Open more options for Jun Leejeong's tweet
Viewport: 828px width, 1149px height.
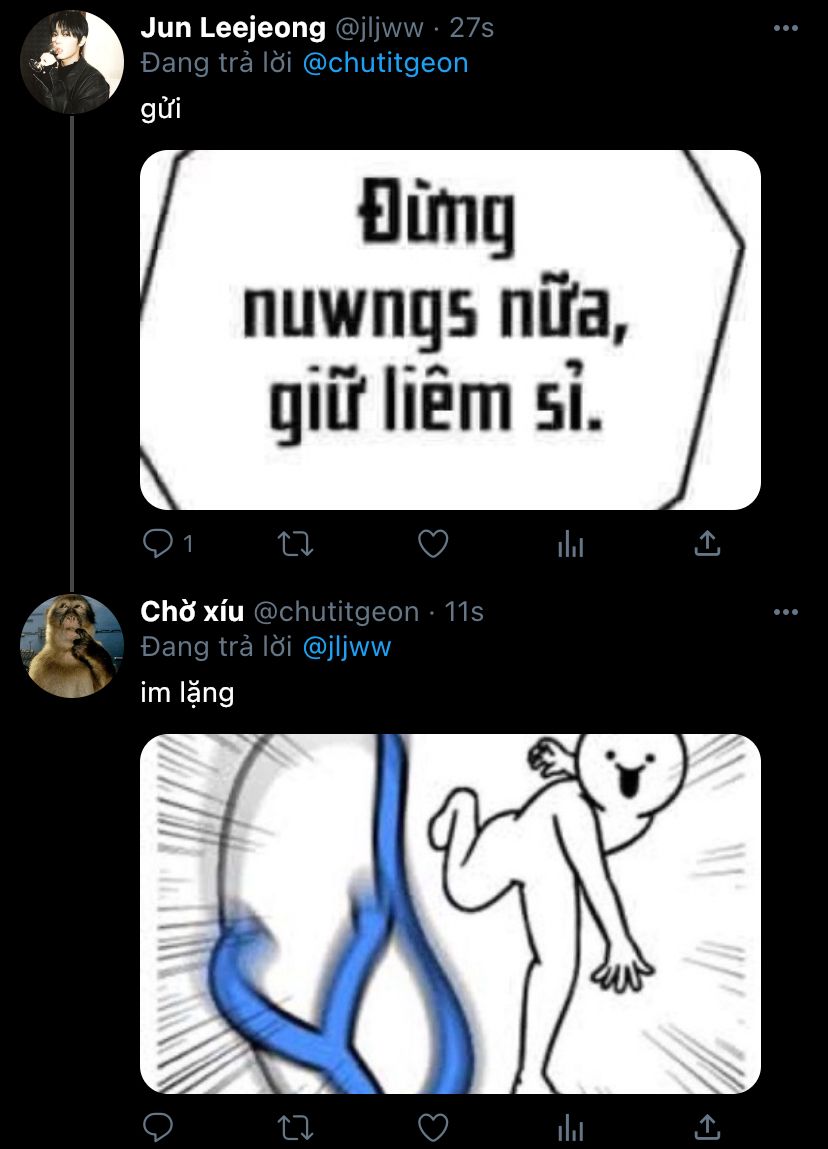[x=786, y=28]
